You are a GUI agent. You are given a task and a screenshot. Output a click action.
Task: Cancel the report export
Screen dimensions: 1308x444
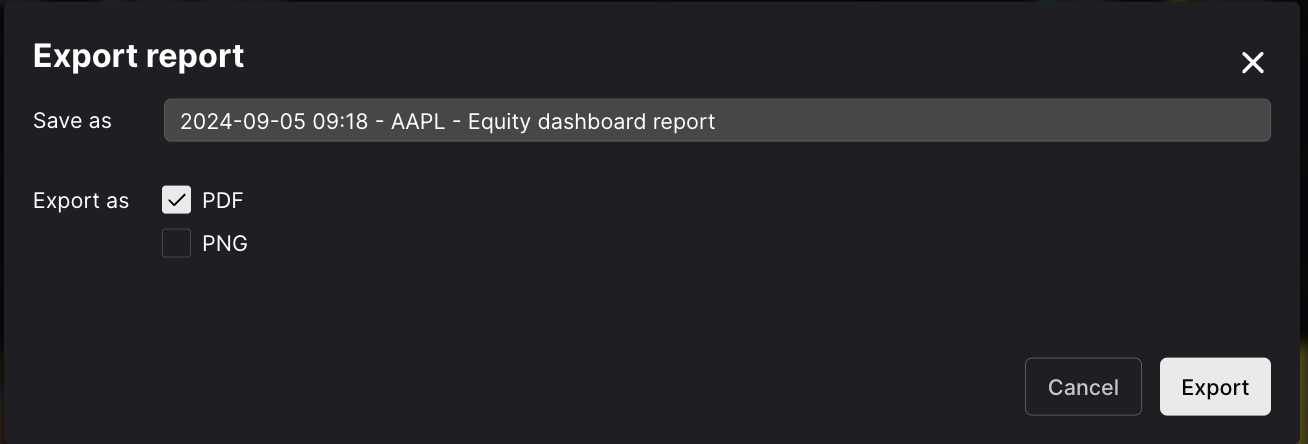click(1083, 387)
